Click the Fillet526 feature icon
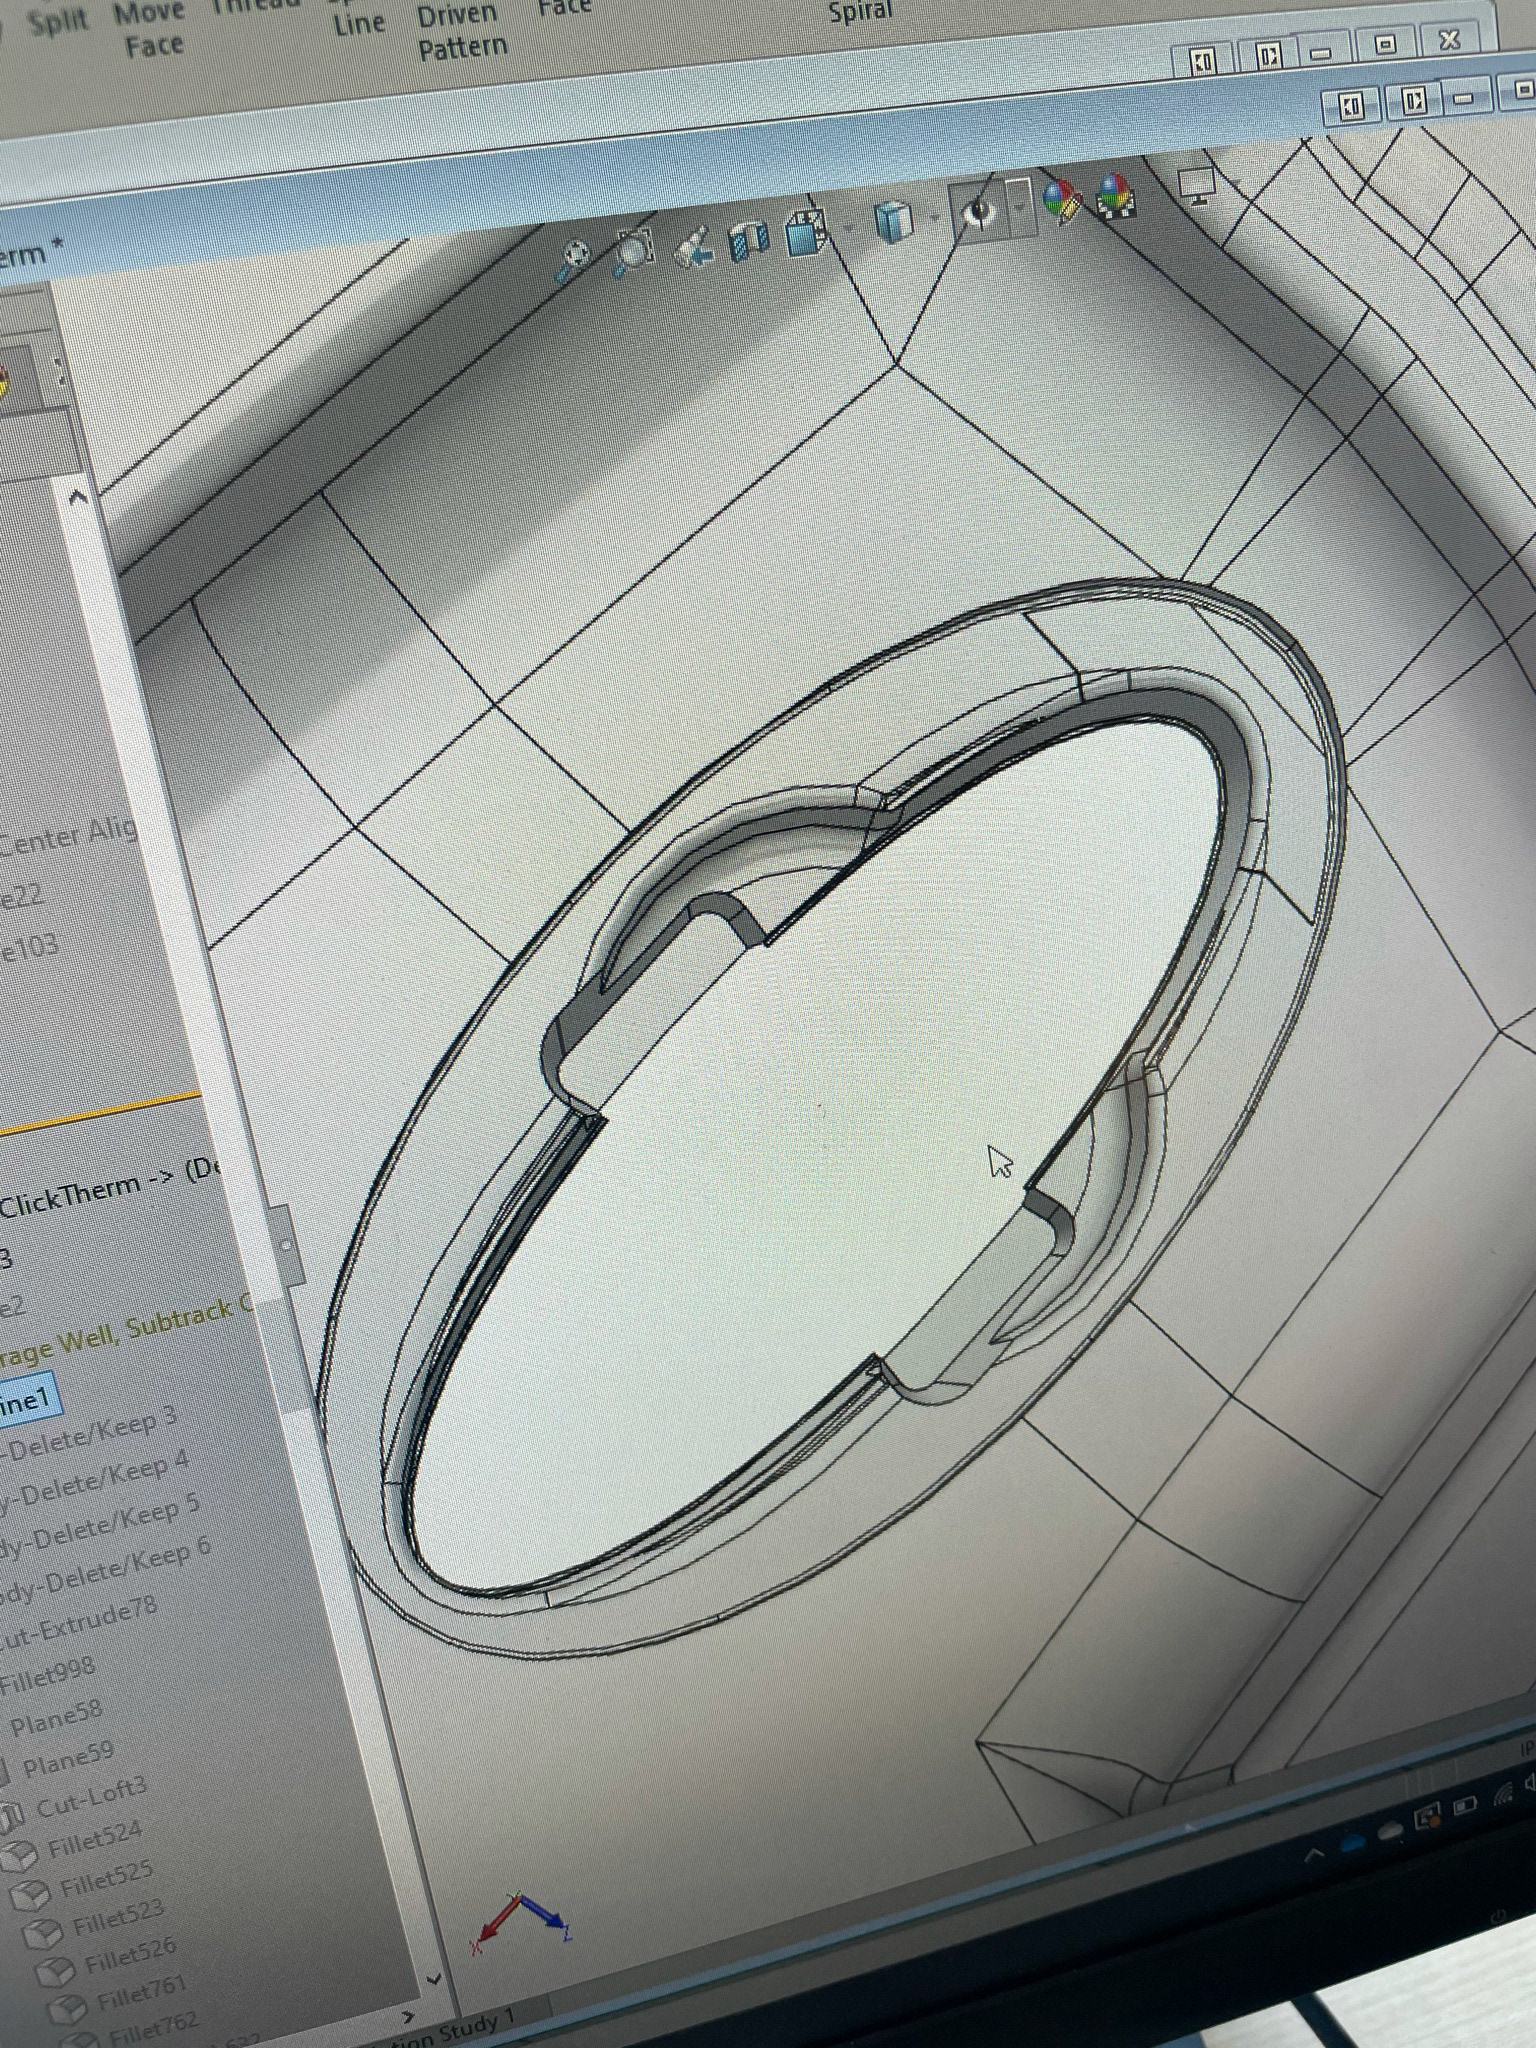This screenshot has width=1536, height=2048. click(x=54, y=1971)
